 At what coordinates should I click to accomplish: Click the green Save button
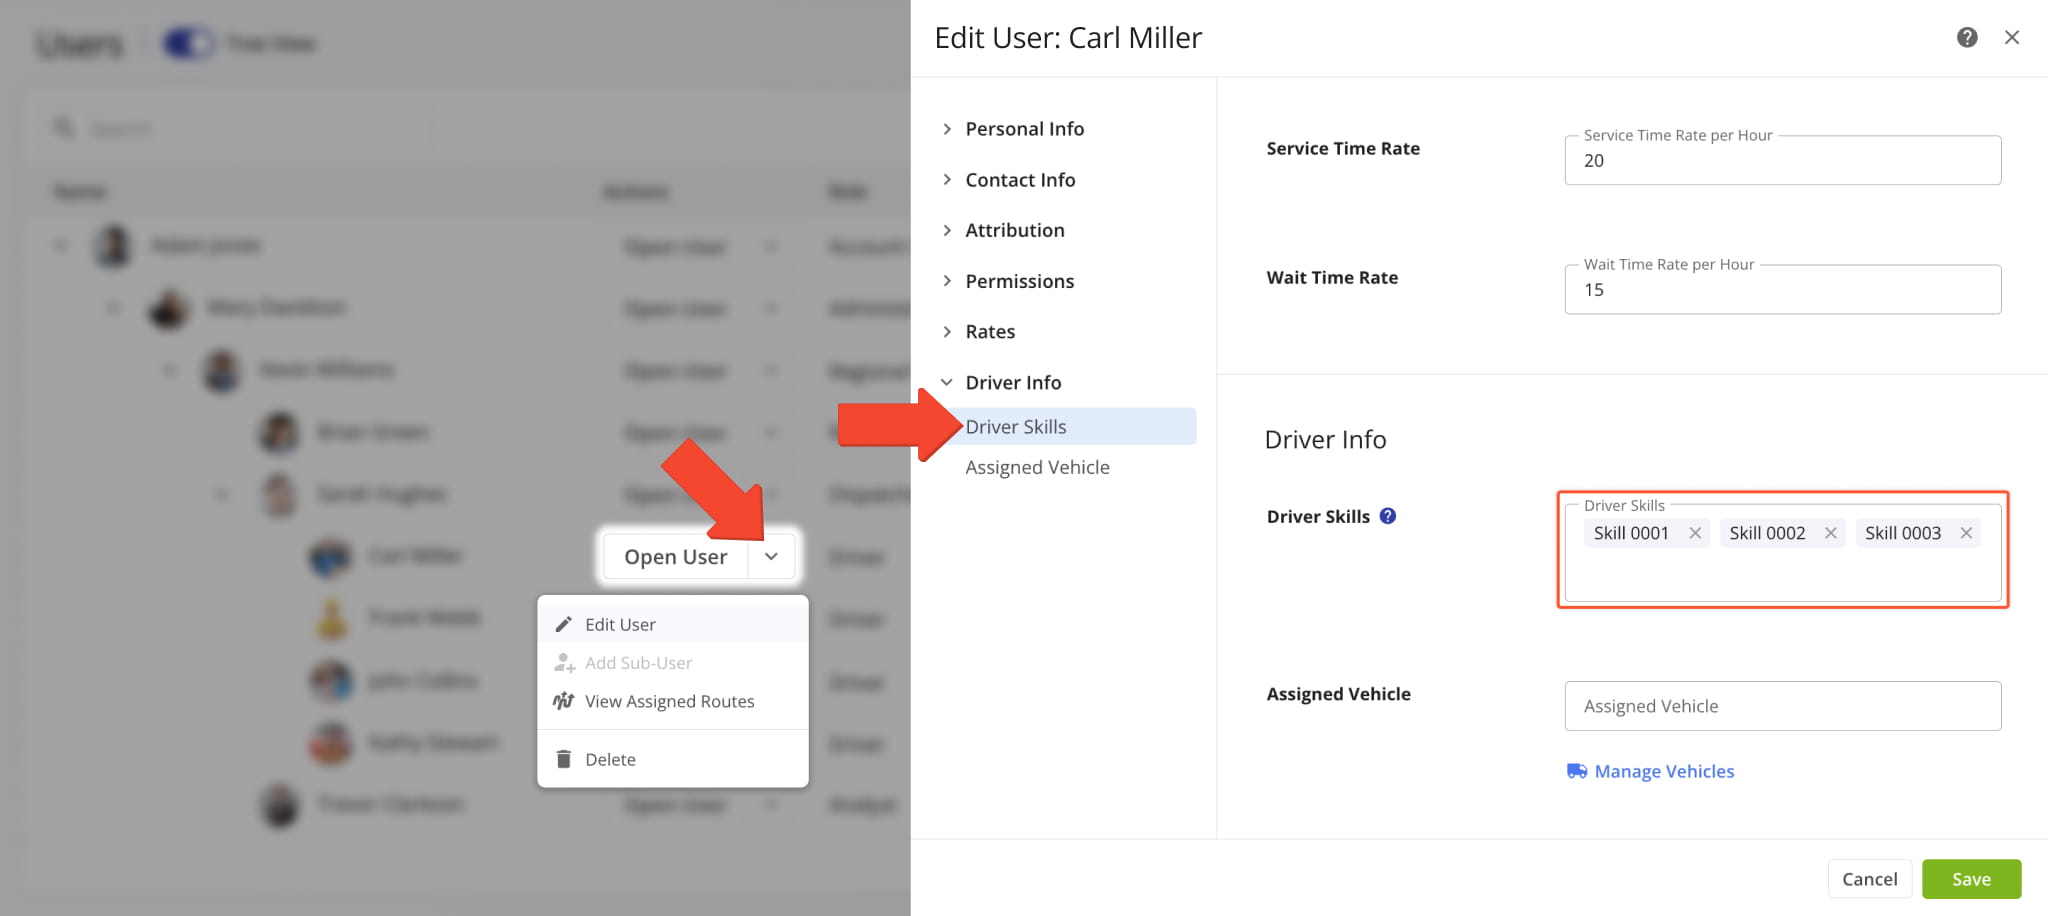(x=1970, y=879)
